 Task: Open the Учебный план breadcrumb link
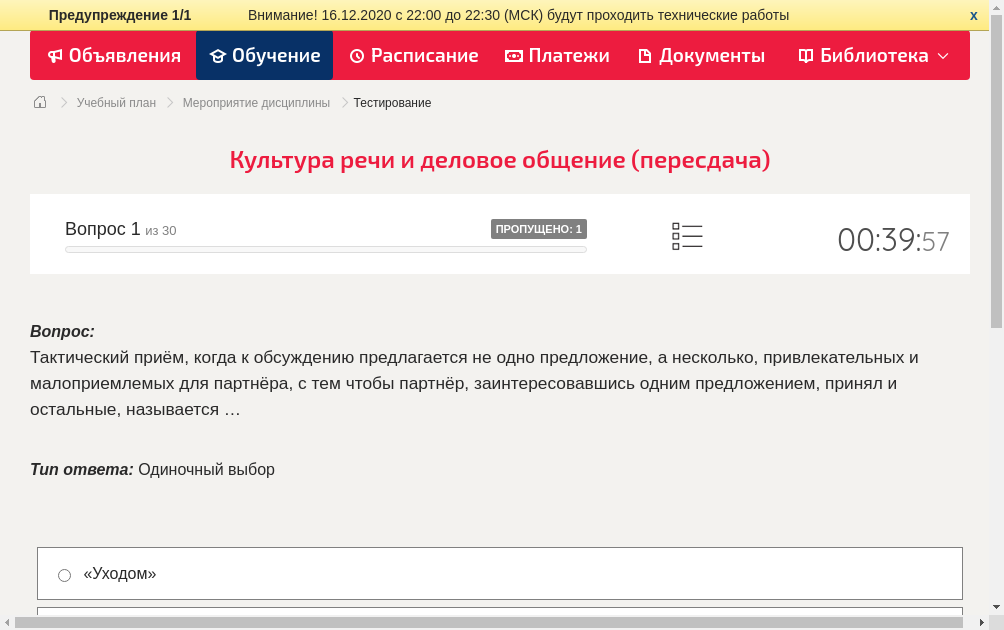click(116, 102)
